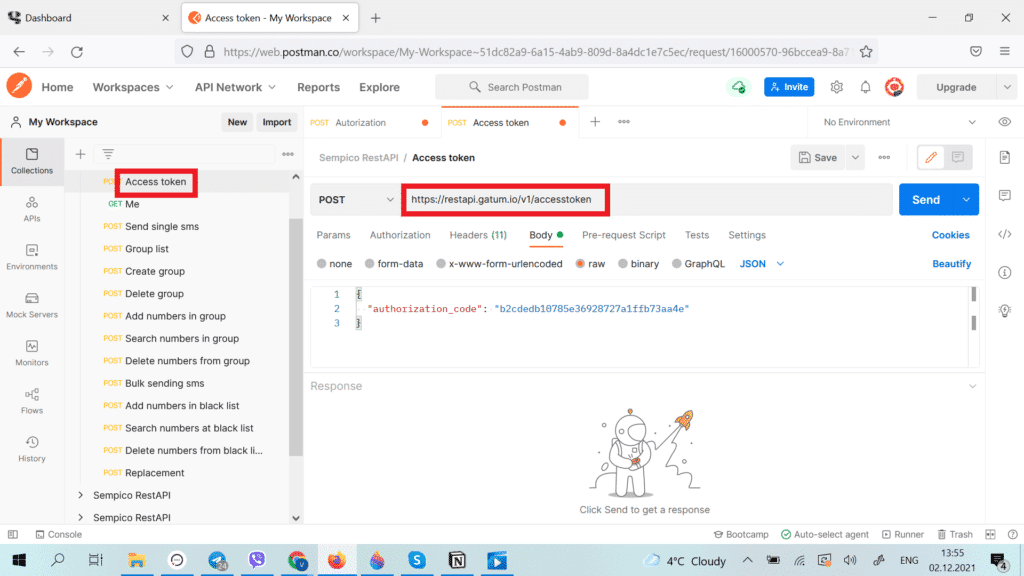
Task: Click the Postman logo icon
Action: (x=19, y=86)
